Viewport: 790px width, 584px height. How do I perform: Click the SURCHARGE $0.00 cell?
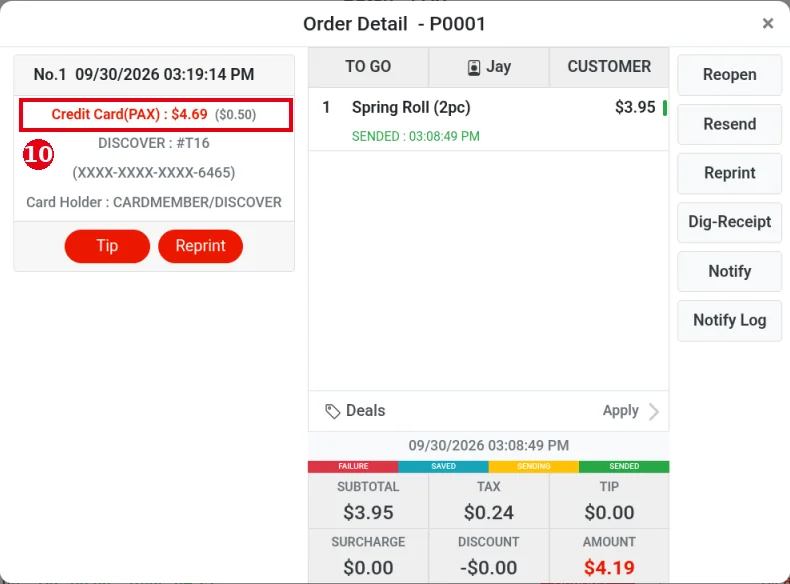[x=368, y=556]
